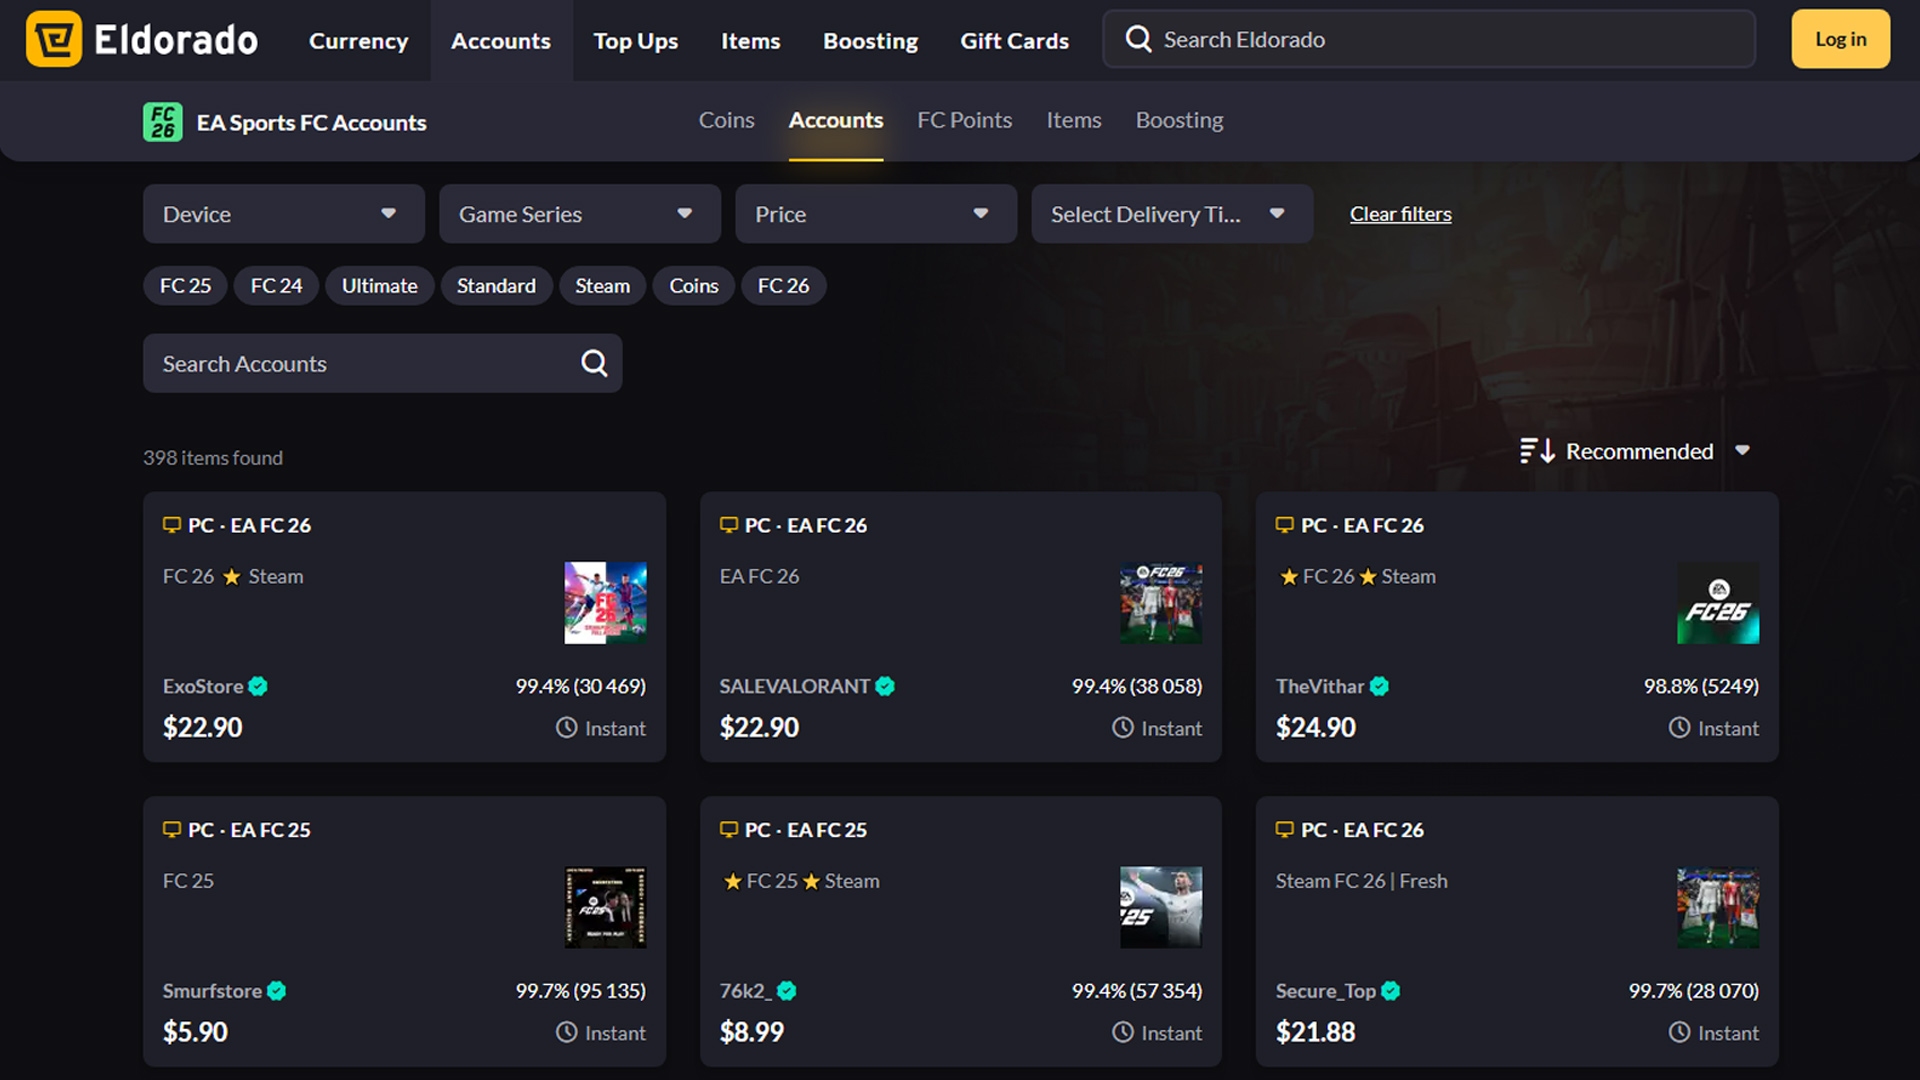Toggle the Ultimate filter chip
This screenshot has width=1920, height=1080.
pos(379,285)
